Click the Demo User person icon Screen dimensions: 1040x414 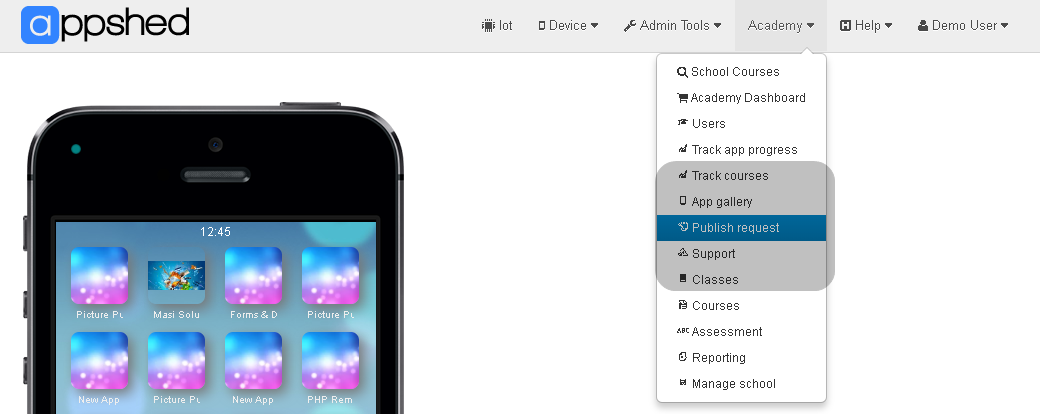coord(923,26)
